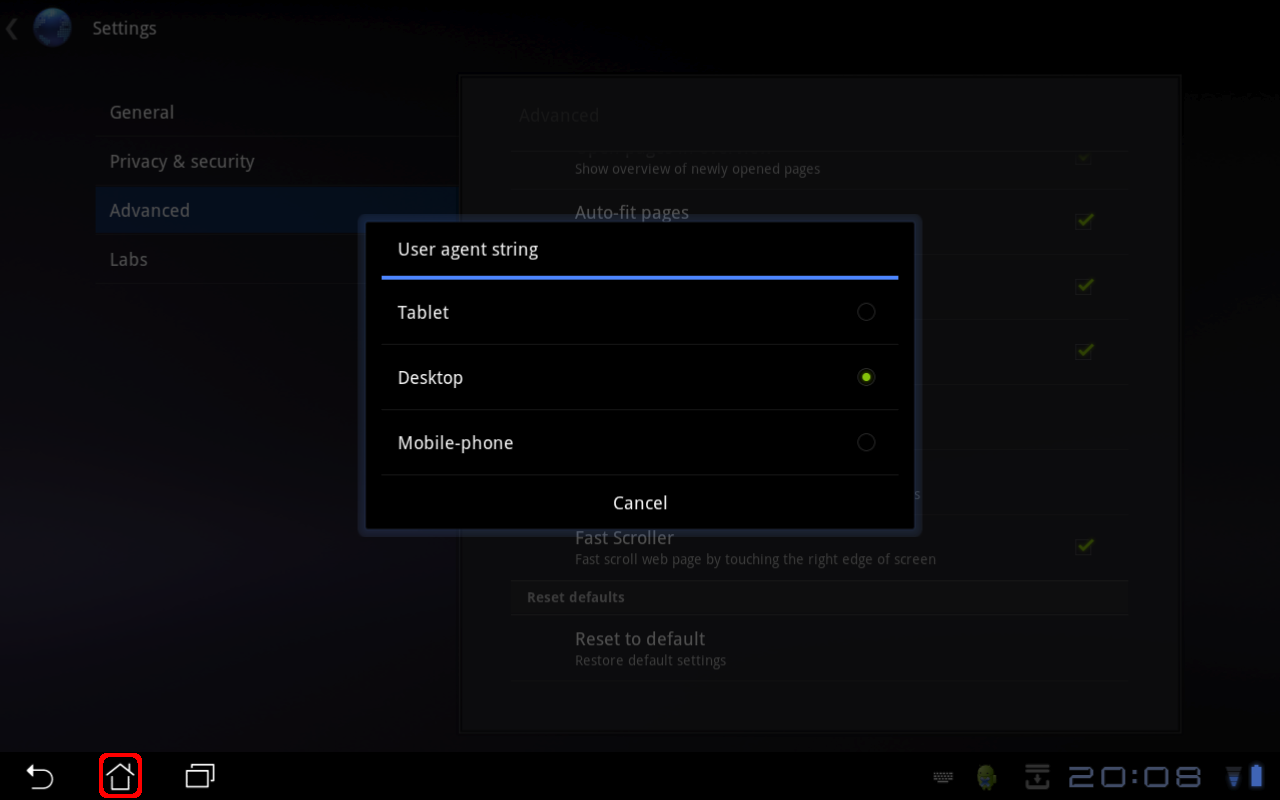Tap the browser globe icon beside Settings
This screenshot has width=1280, height=800.
click(x=52, y=28)
